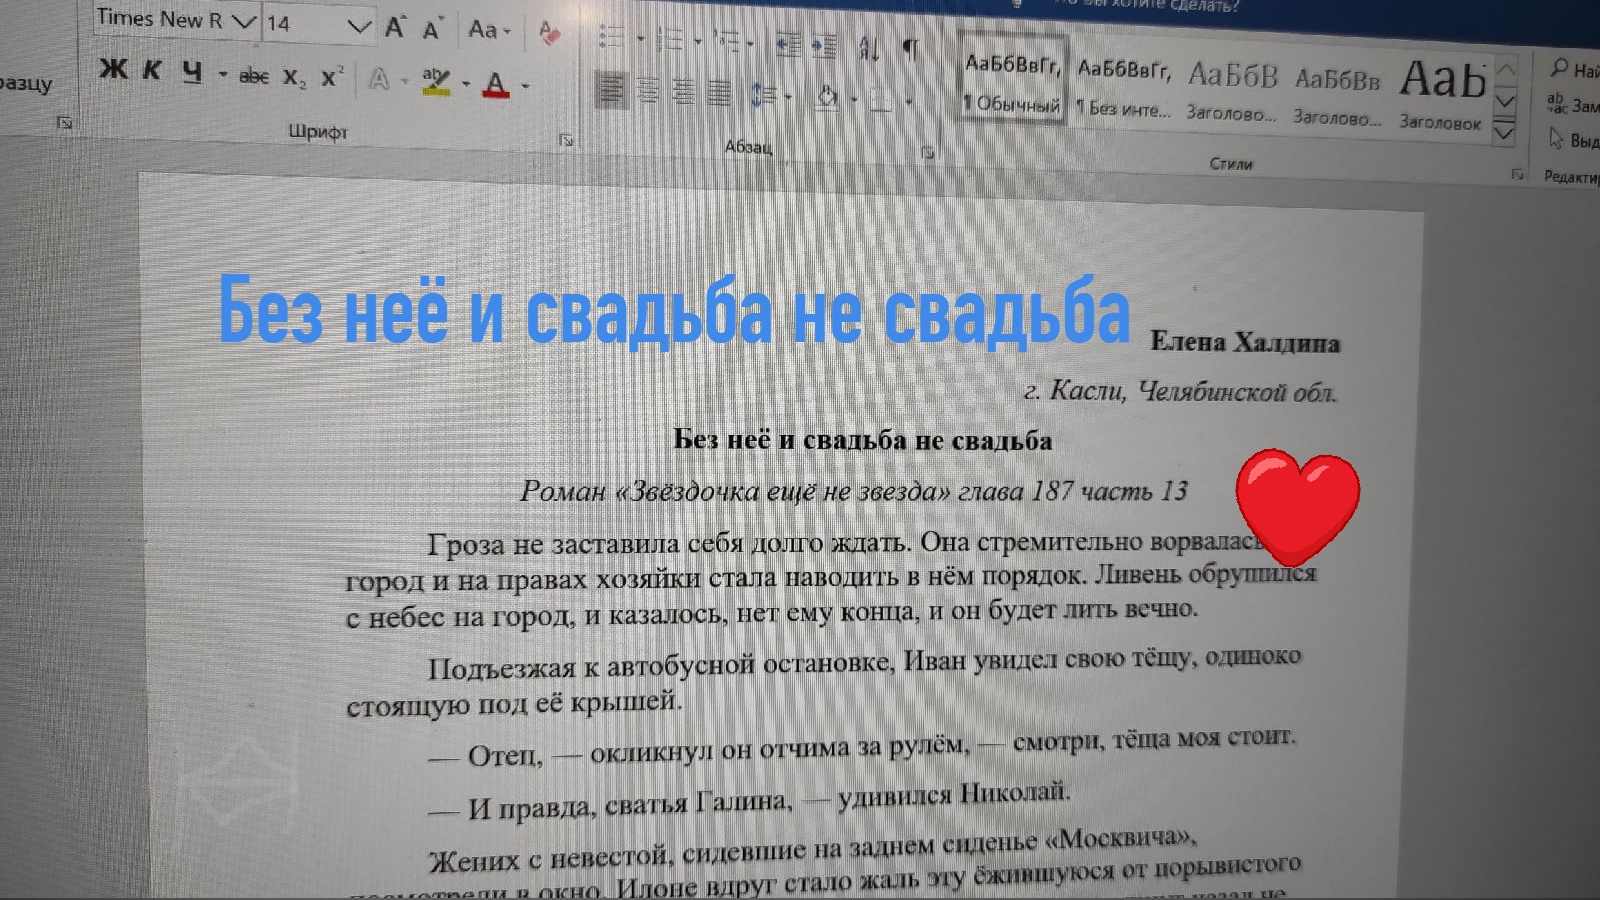Open the bullets library dropdown arrow

point(640,40)
